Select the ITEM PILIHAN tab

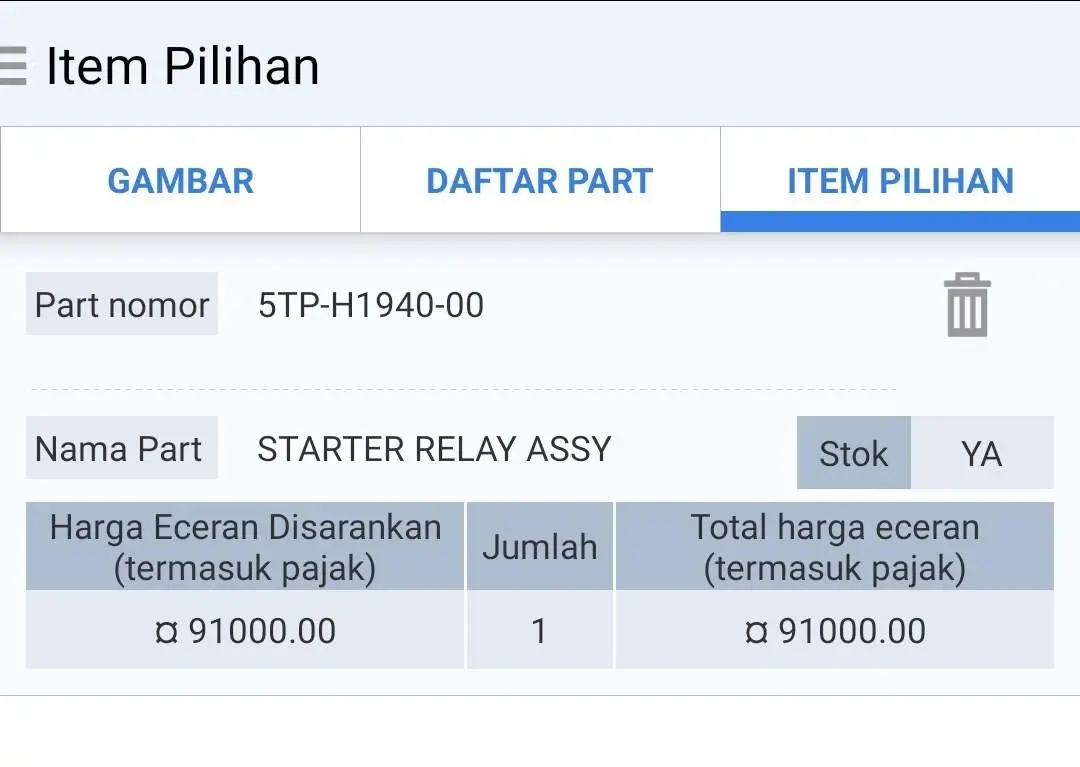pos(900,180)
